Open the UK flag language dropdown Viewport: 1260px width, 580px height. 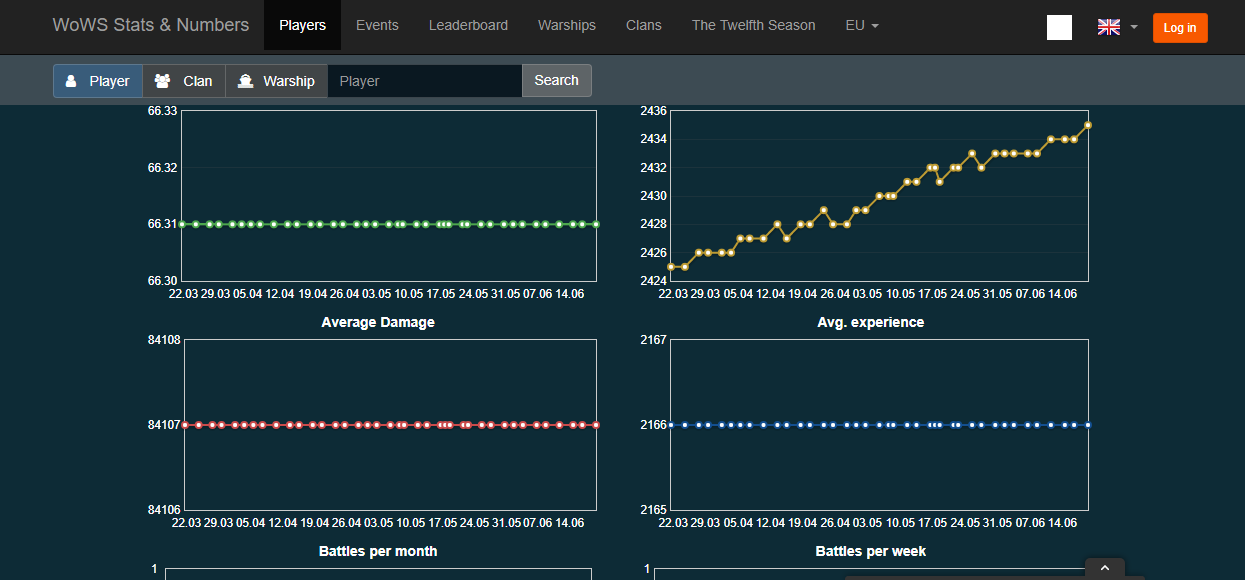(1118, 27)
